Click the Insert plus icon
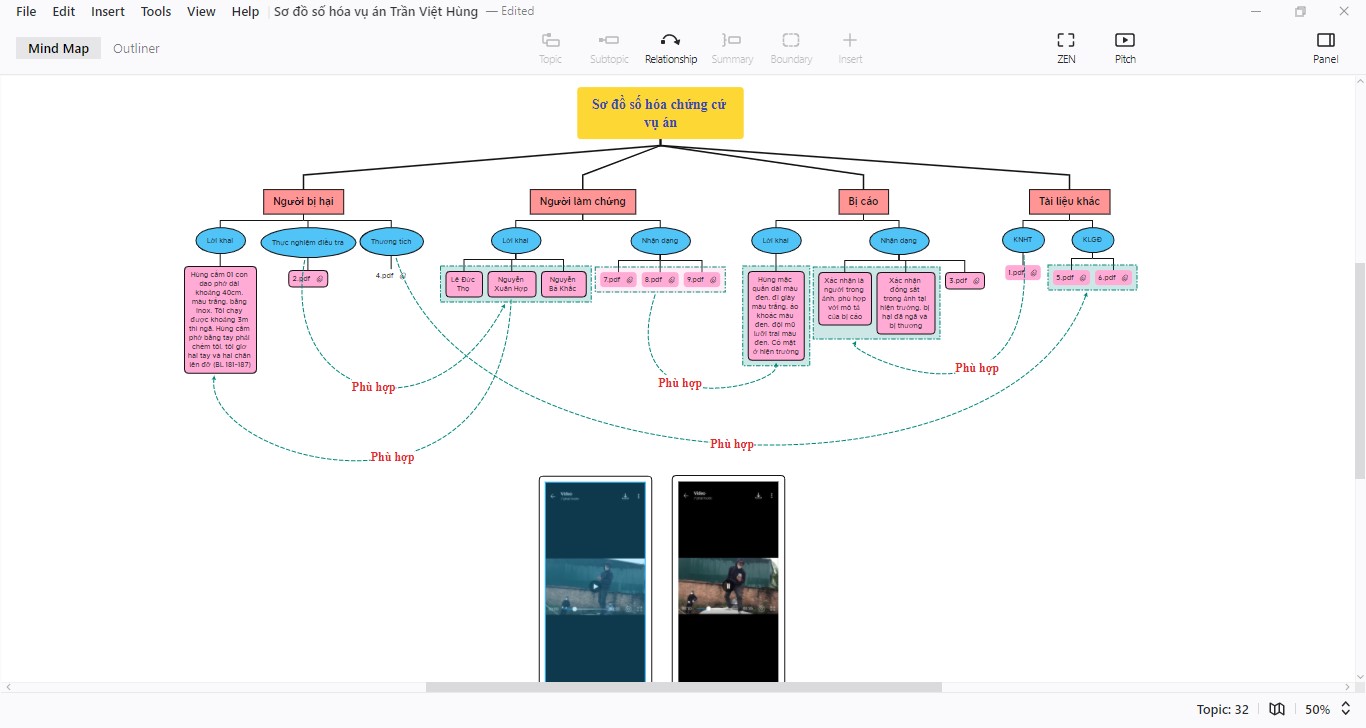 pos(850,40)
